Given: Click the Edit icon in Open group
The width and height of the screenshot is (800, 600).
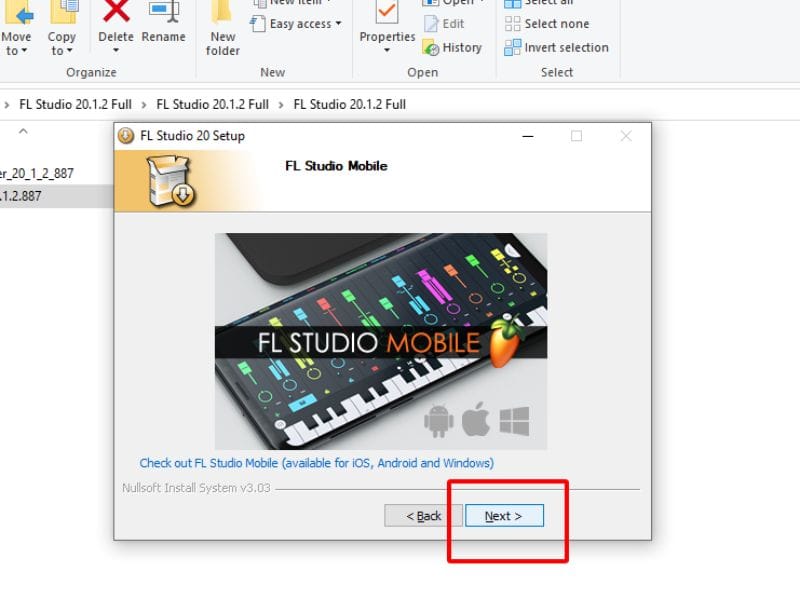Looking at the screenshot, I should click(x=431, y=23).
